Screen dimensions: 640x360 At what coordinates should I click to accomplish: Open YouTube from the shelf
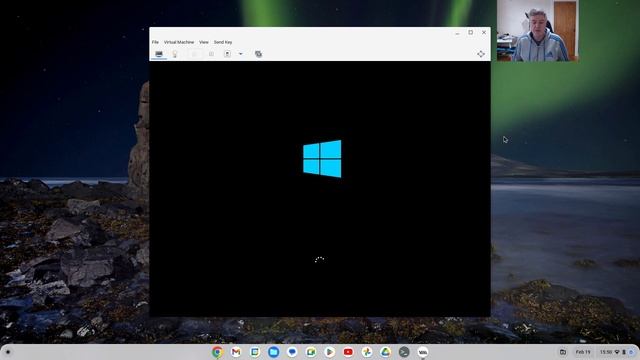pyautogui.click(x=348, y=352)
